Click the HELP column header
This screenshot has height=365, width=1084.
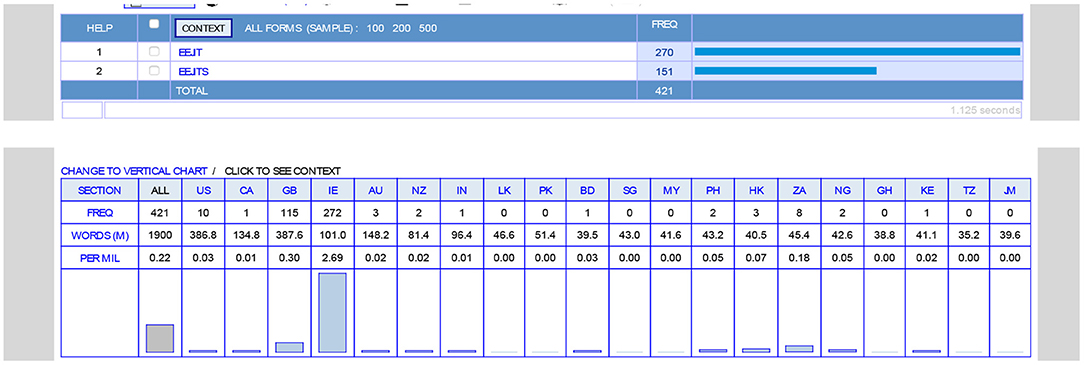99,29
